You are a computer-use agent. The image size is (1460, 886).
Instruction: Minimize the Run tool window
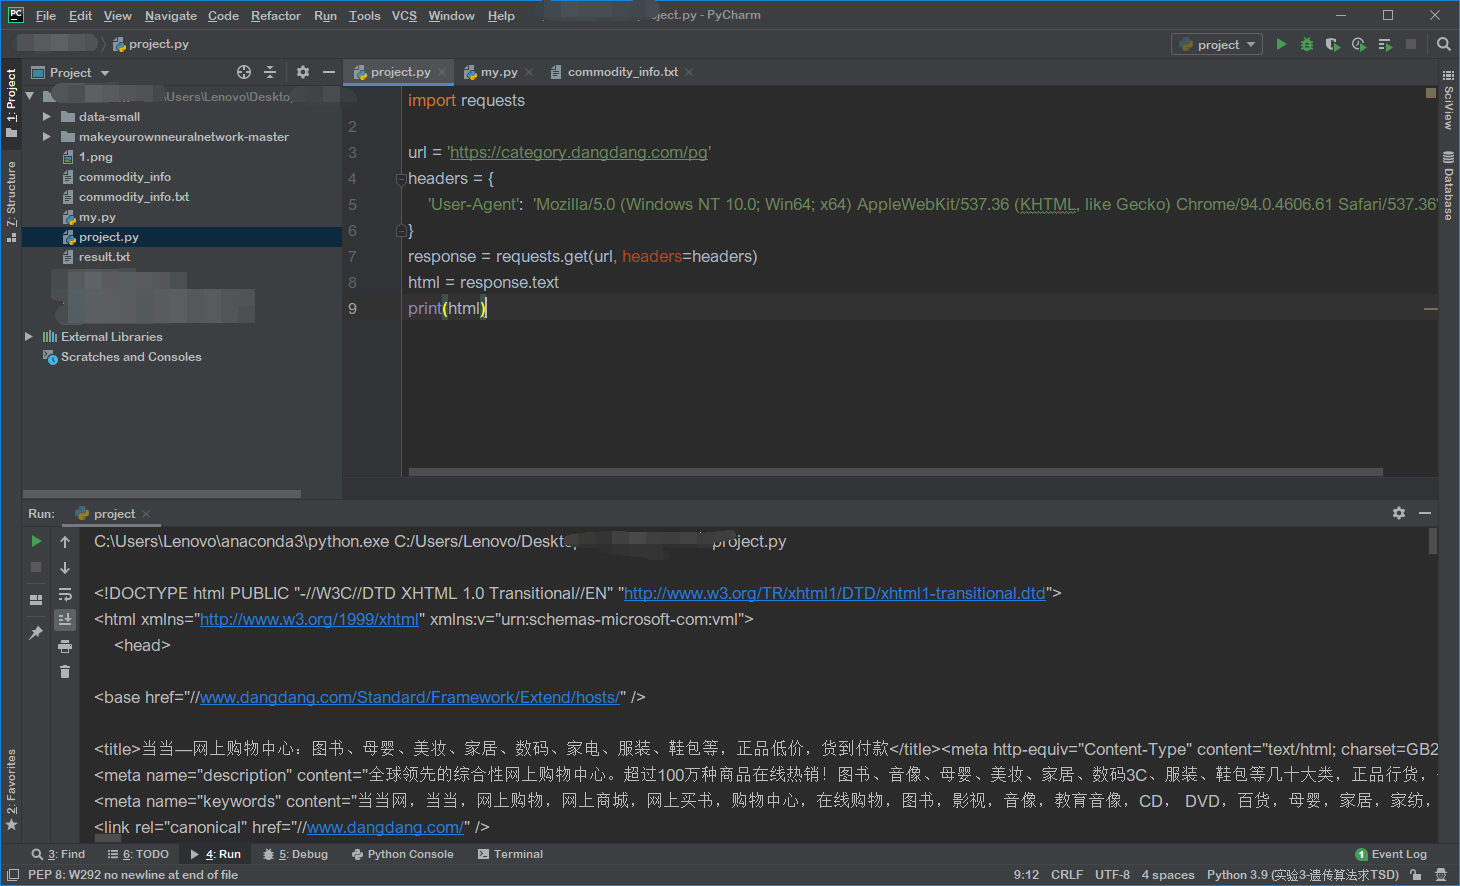pyautogui.click(x=1425, y=513)
